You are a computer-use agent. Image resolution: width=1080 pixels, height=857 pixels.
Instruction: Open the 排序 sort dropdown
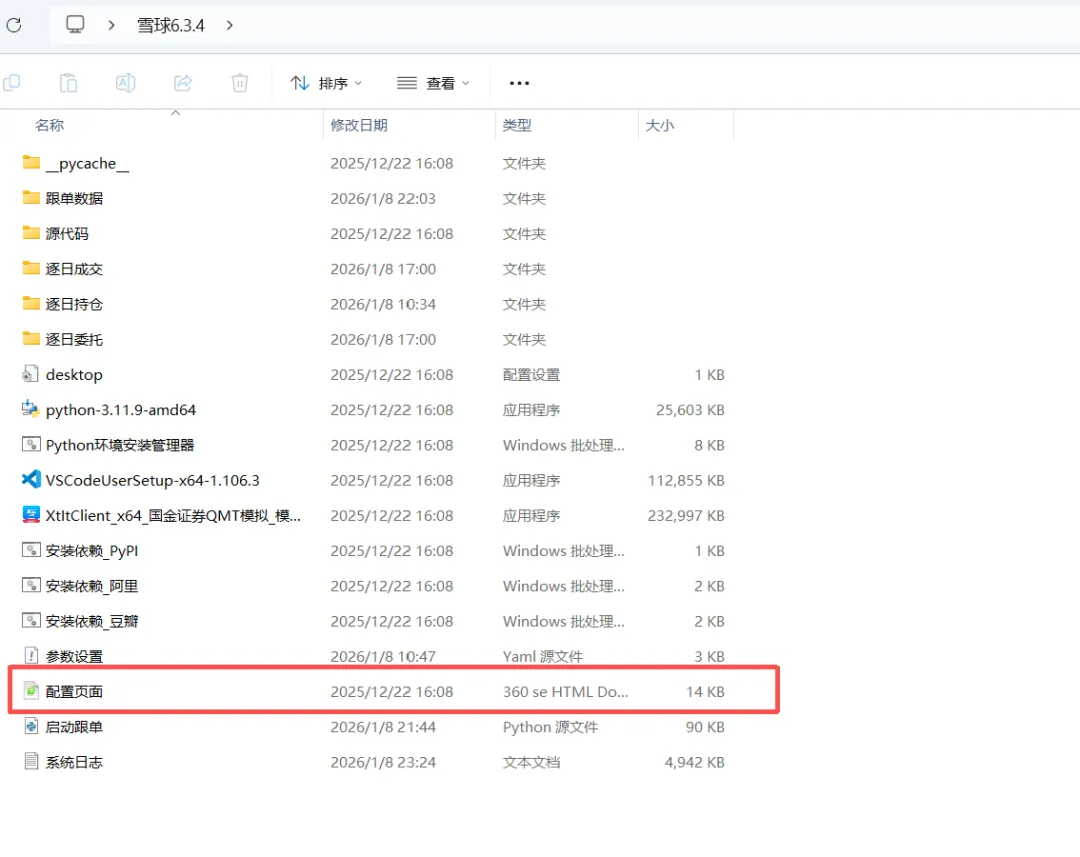[x=326, y=83]
